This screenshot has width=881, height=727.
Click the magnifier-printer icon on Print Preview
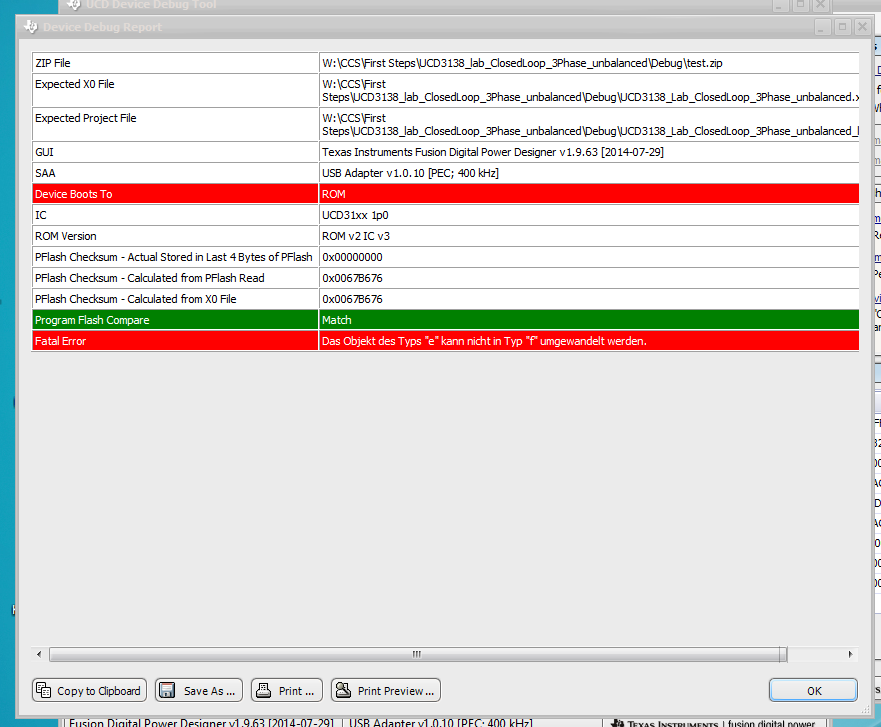tap(343, 690)
